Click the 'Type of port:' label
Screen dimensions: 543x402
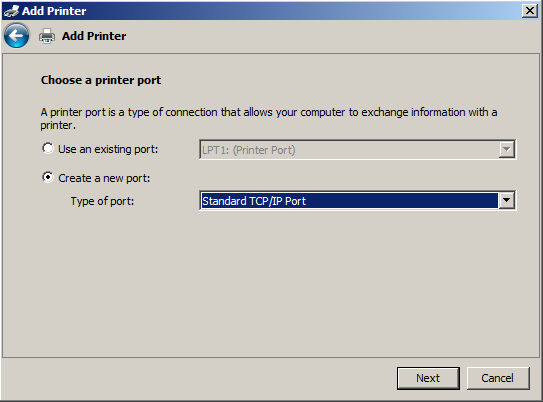click(x=102, y=201)
